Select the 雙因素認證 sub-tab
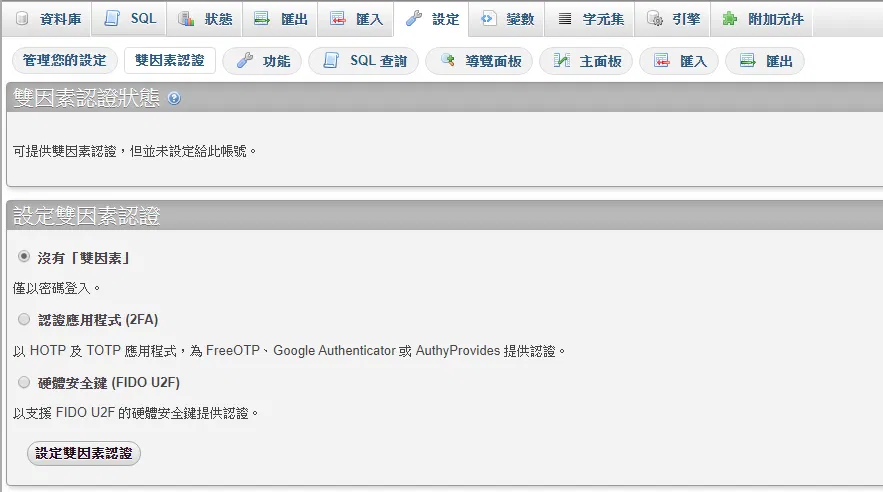The image size is (883, 492). pyautogui.click(x=170, y=60)
